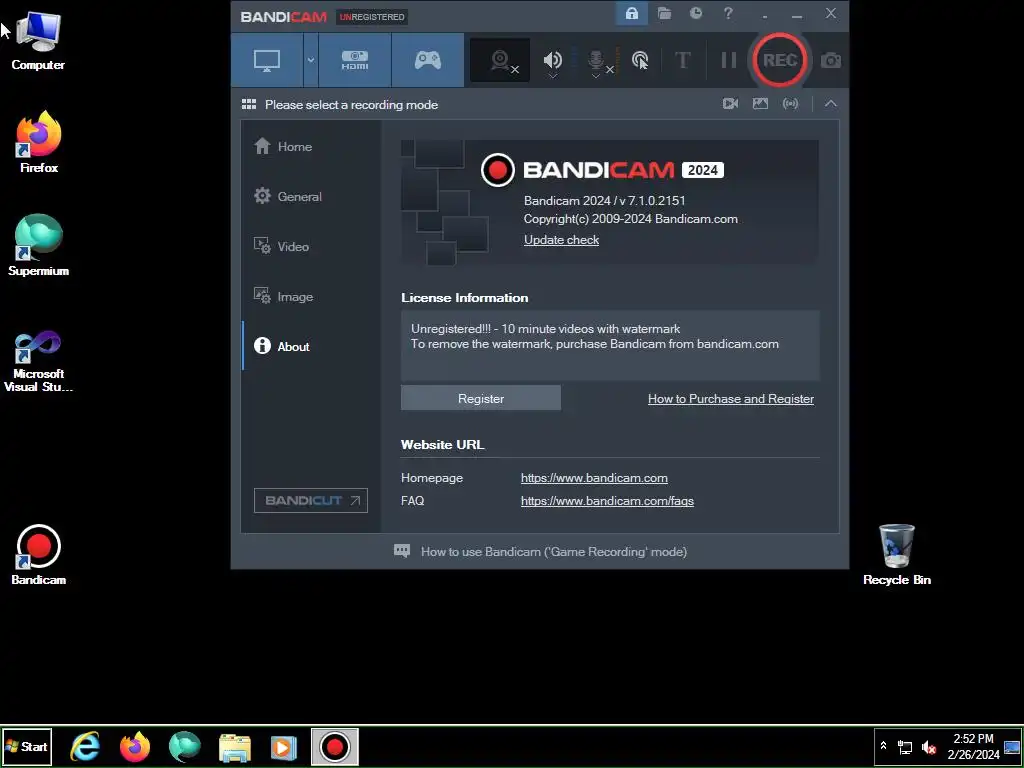Click the BANDICUT button
This screenshot has width=1024, height=768.
311,500
